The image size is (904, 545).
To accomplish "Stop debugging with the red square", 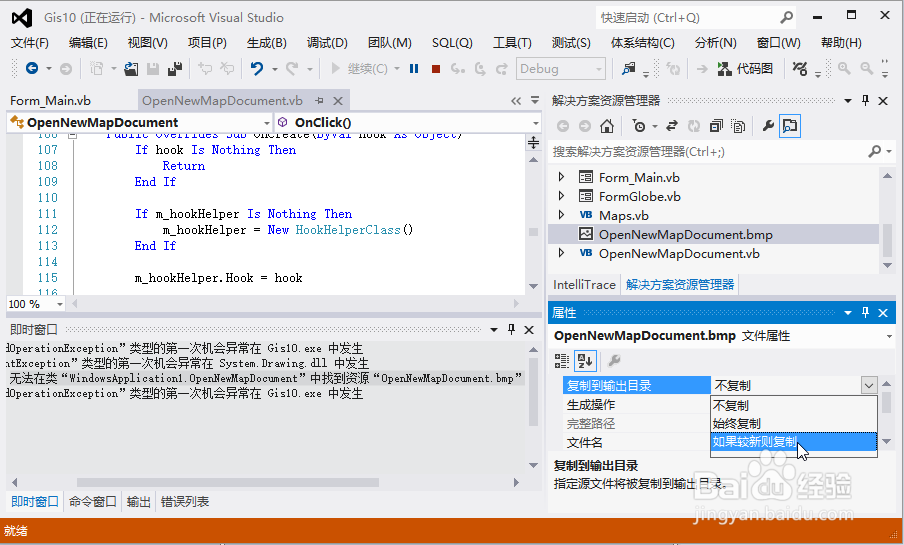I will 436,69.
